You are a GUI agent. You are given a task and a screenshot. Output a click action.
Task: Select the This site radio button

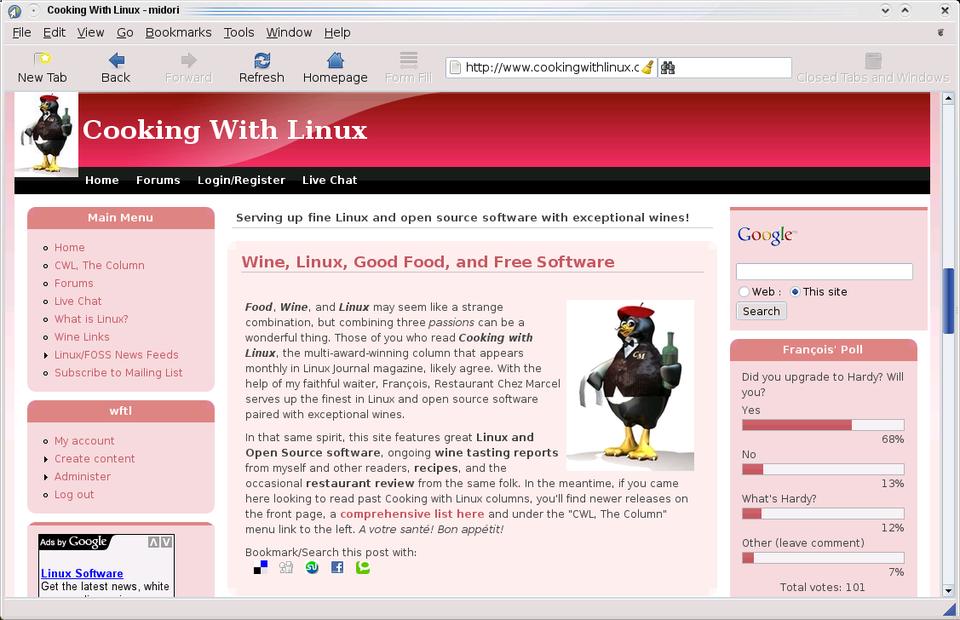[x=795, y=292]
